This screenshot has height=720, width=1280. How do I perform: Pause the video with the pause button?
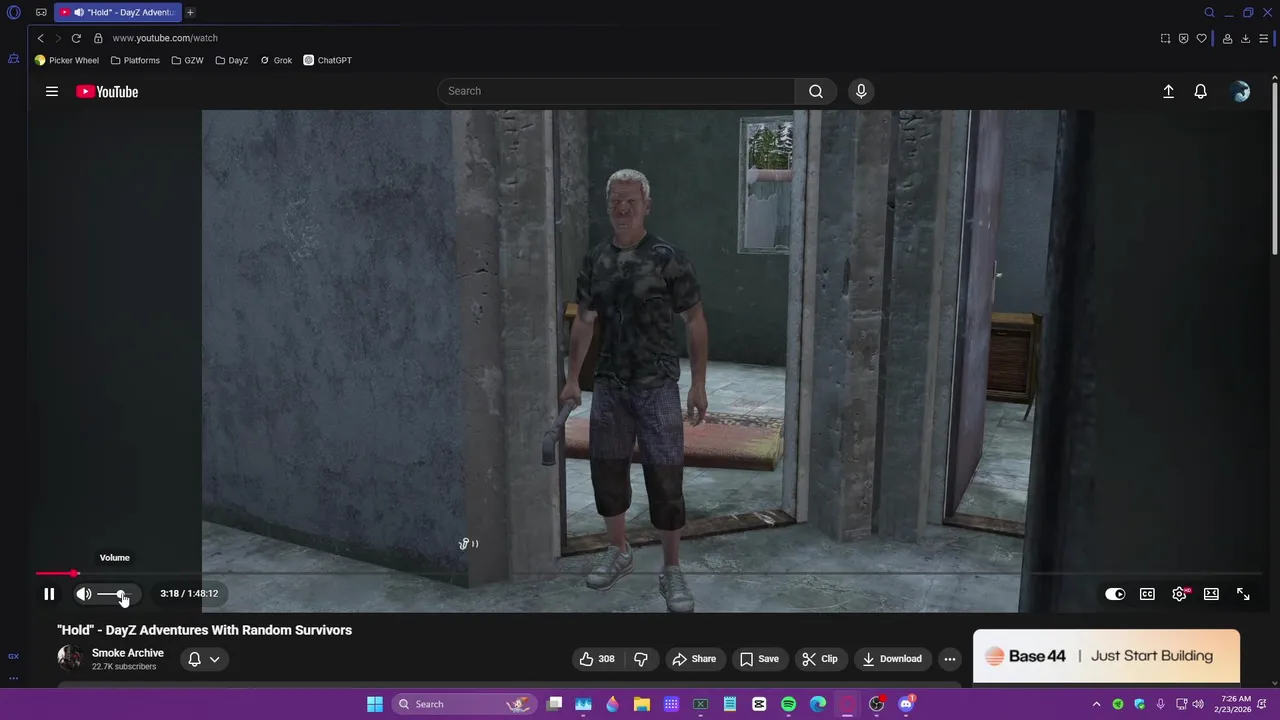[49, 594]
